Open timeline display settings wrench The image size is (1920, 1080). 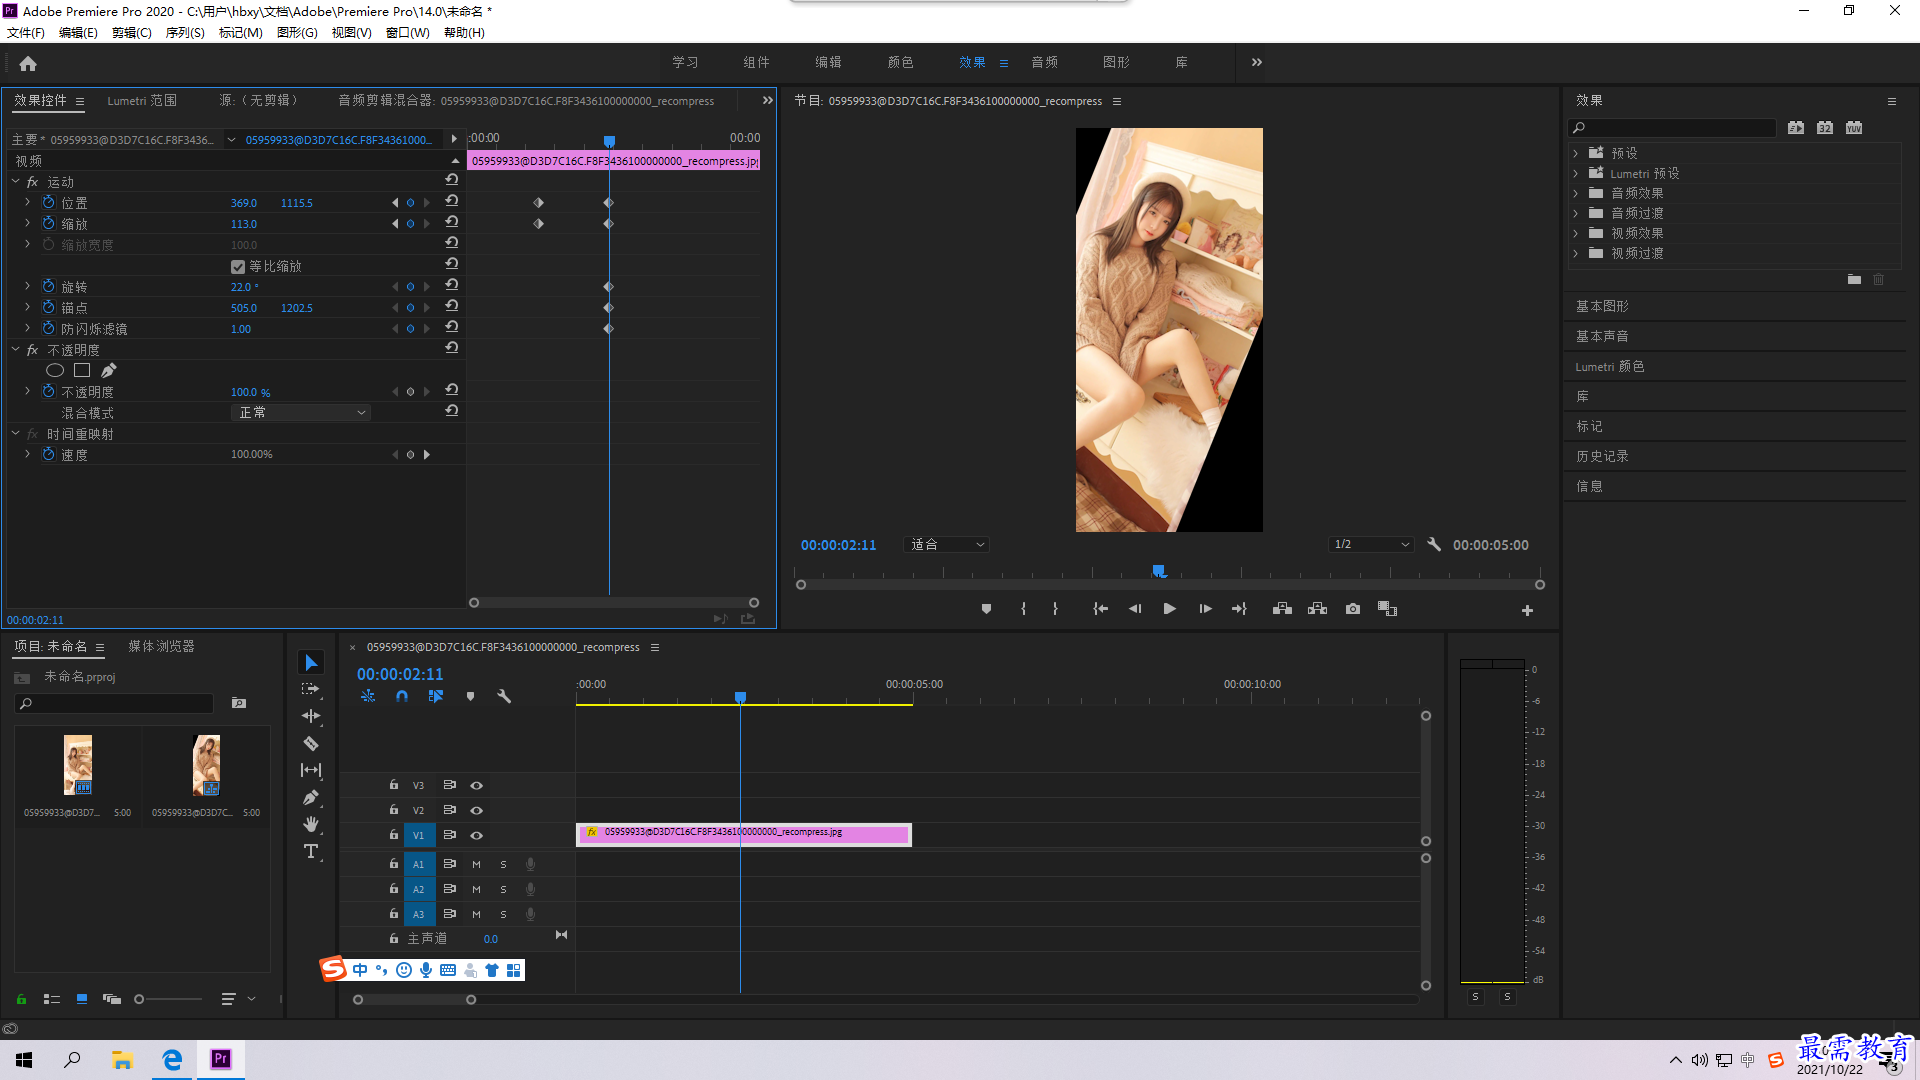504,696
